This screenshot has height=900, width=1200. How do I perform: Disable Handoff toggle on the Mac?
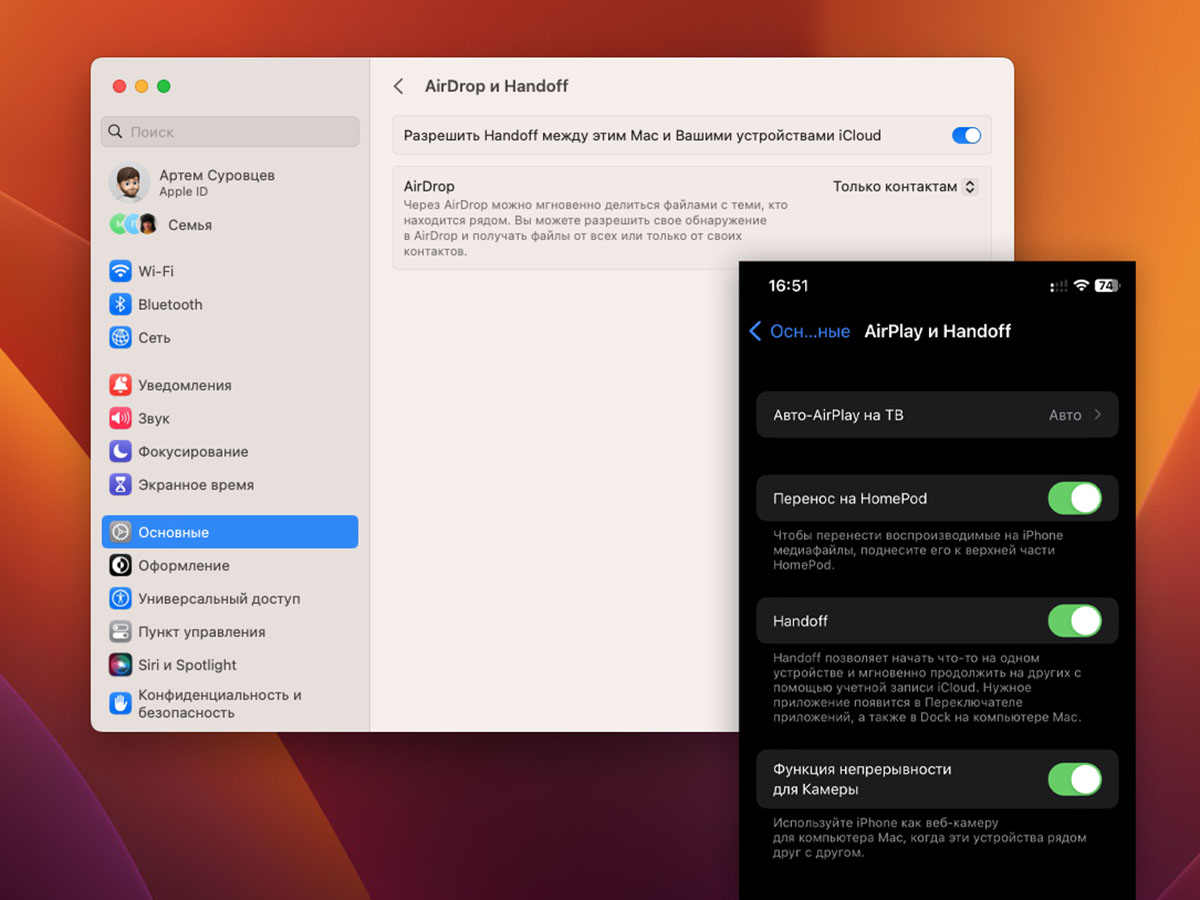click(x=965, y=135)
